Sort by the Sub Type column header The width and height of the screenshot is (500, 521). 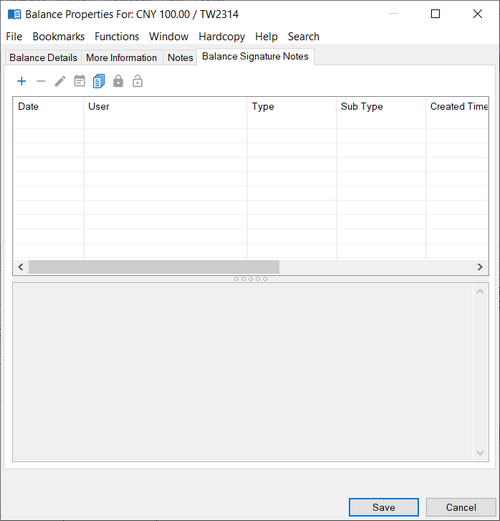381,106
